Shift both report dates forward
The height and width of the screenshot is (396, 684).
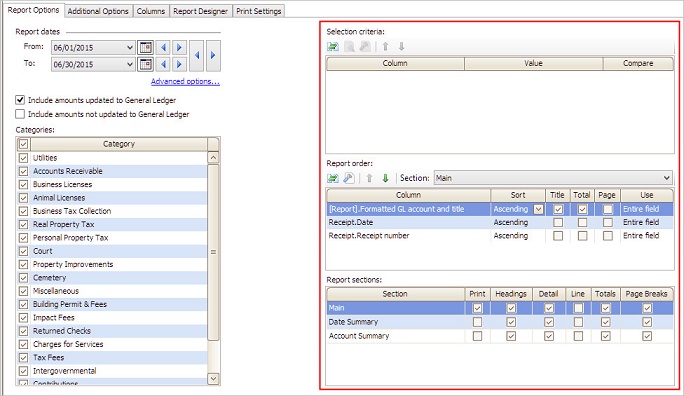click(213, 55)
